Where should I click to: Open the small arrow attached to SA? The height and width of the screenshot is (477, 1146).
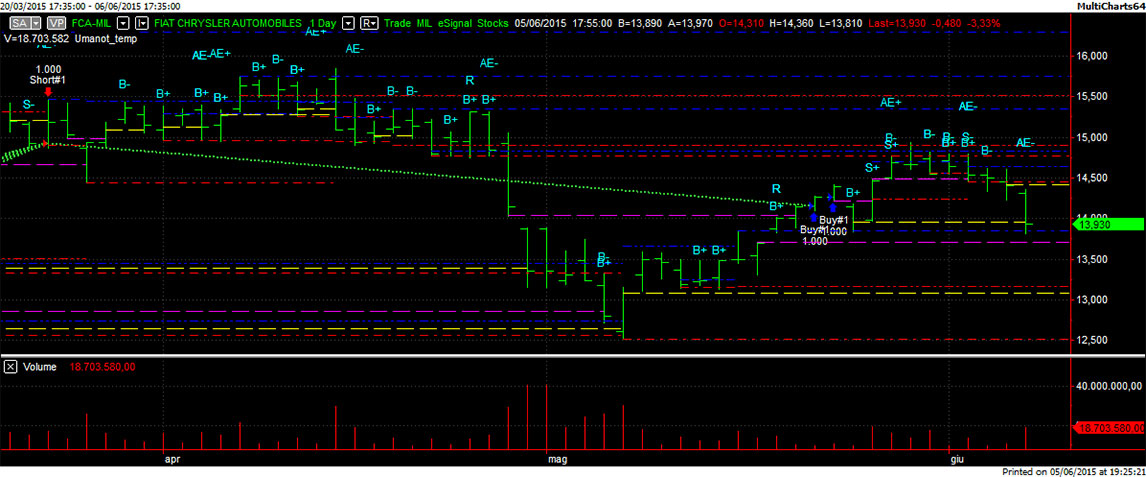36,22
